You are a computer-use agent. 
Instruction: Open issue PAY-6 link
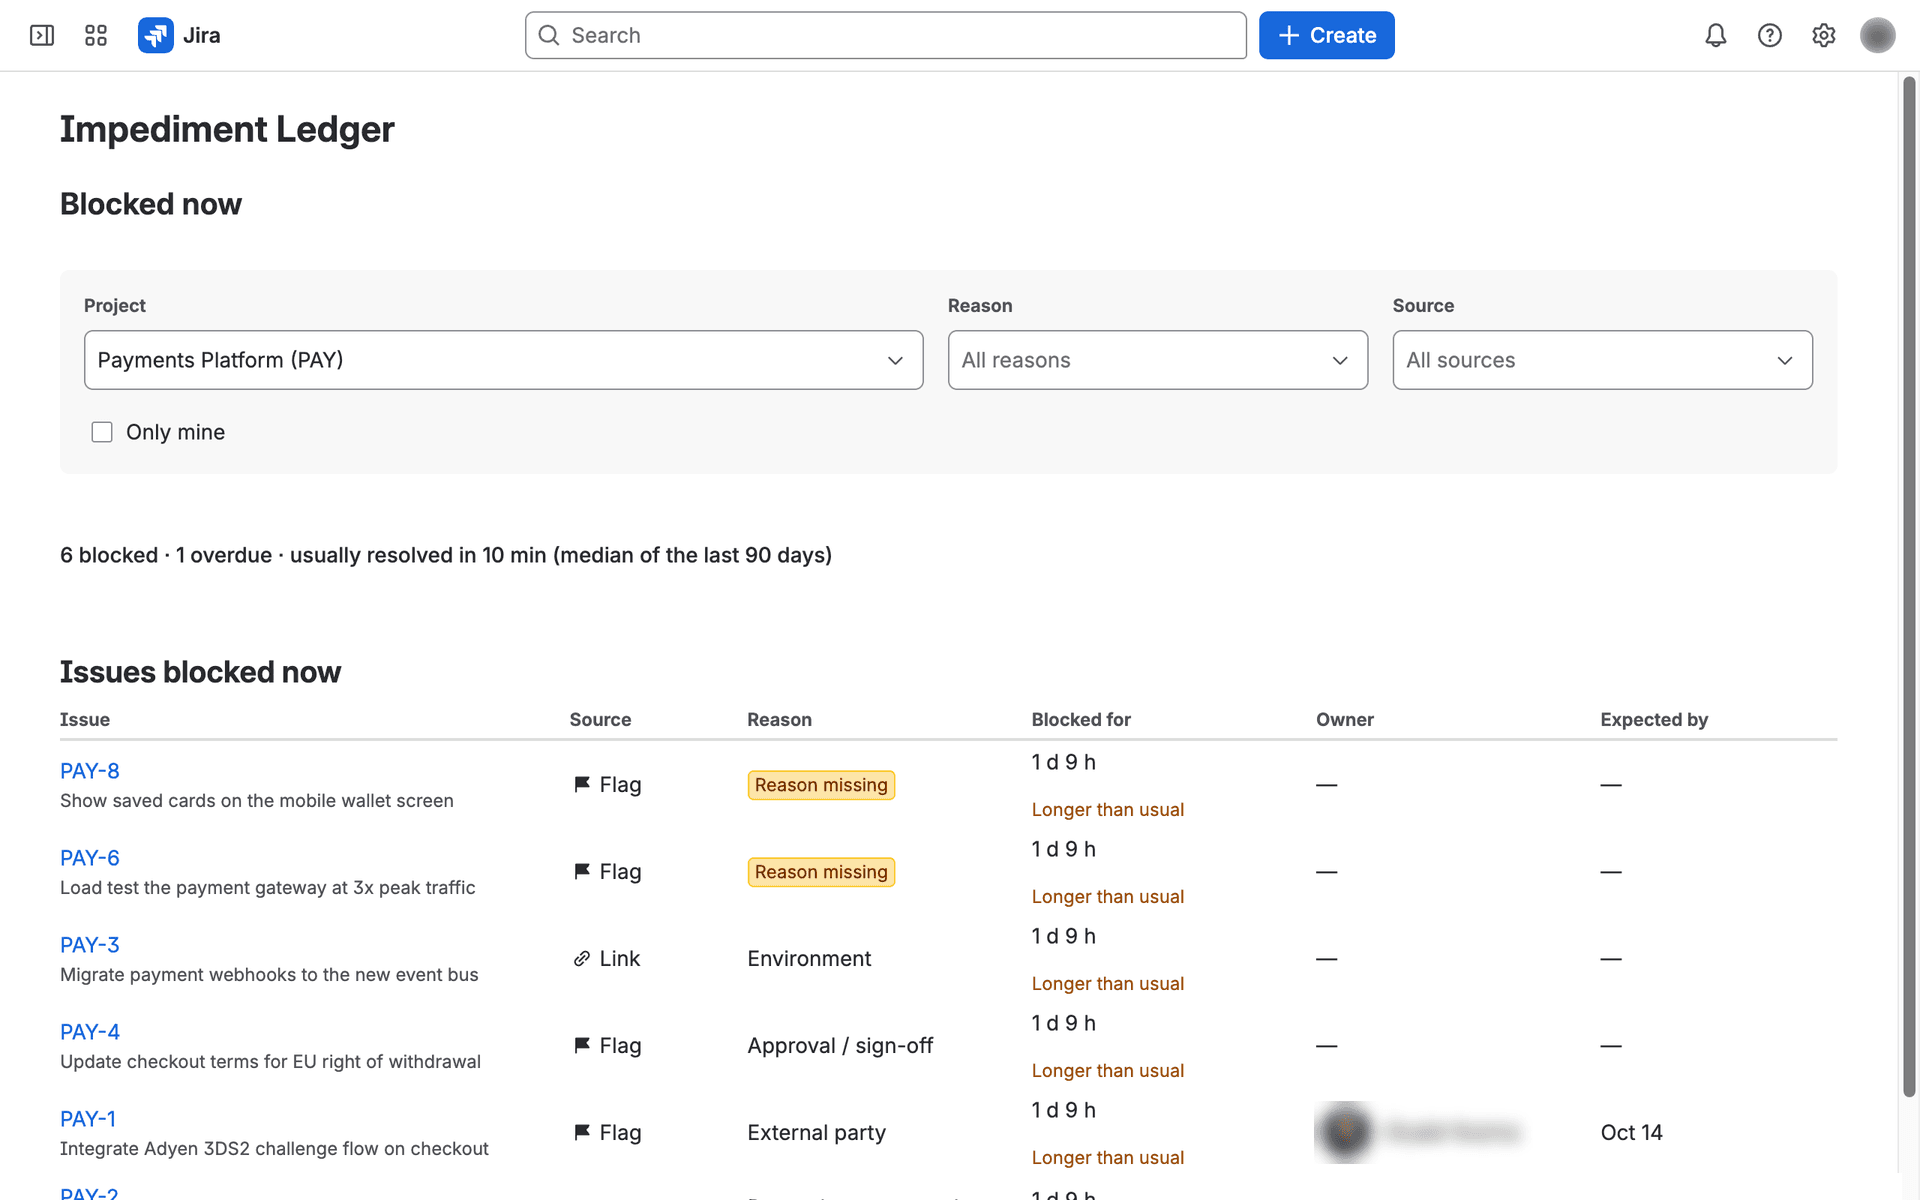(x=90, y=858)
